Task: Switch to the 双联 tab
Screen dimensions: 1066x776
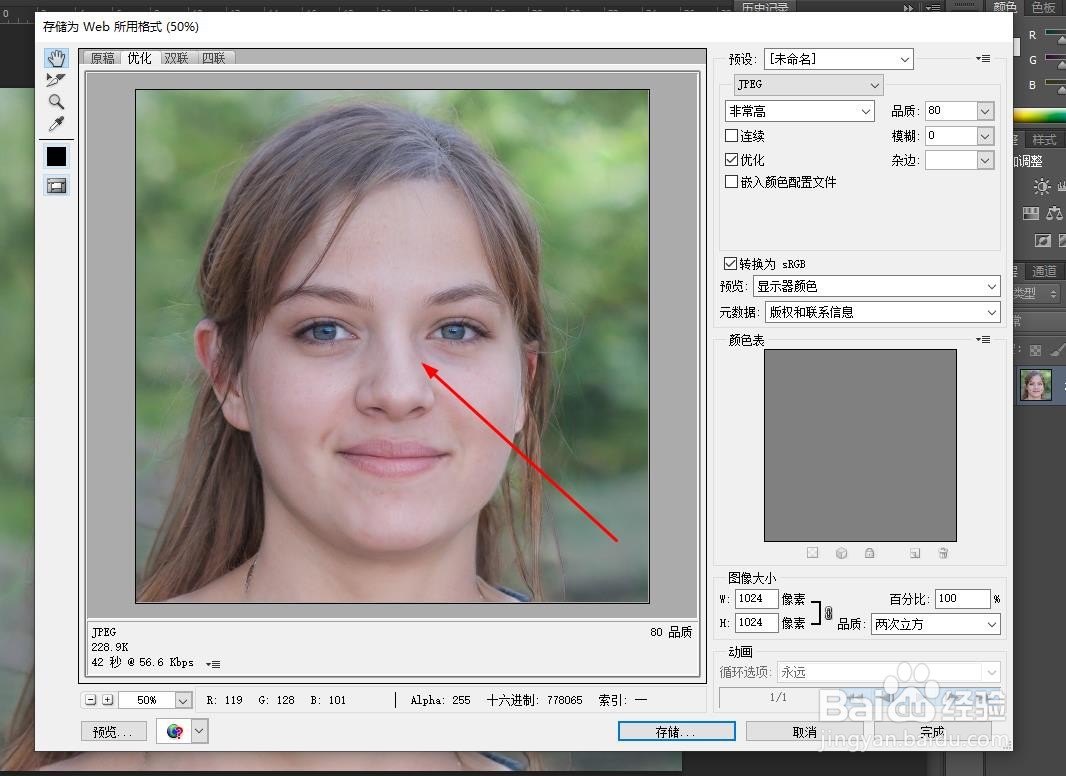Action: (177, 58)
